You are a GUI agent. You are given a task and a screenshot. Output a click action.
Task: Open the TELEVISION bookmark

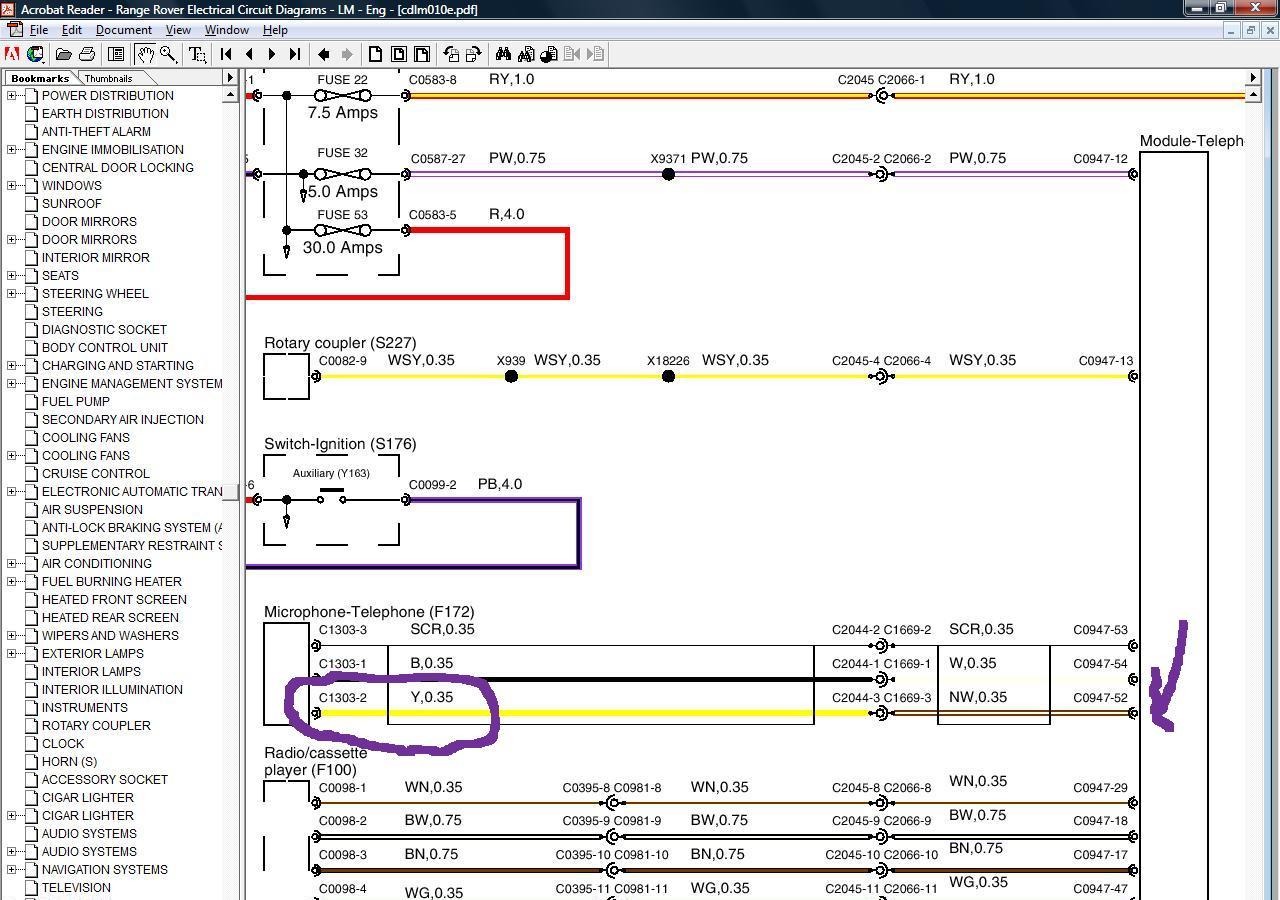(x=76, y=888)
